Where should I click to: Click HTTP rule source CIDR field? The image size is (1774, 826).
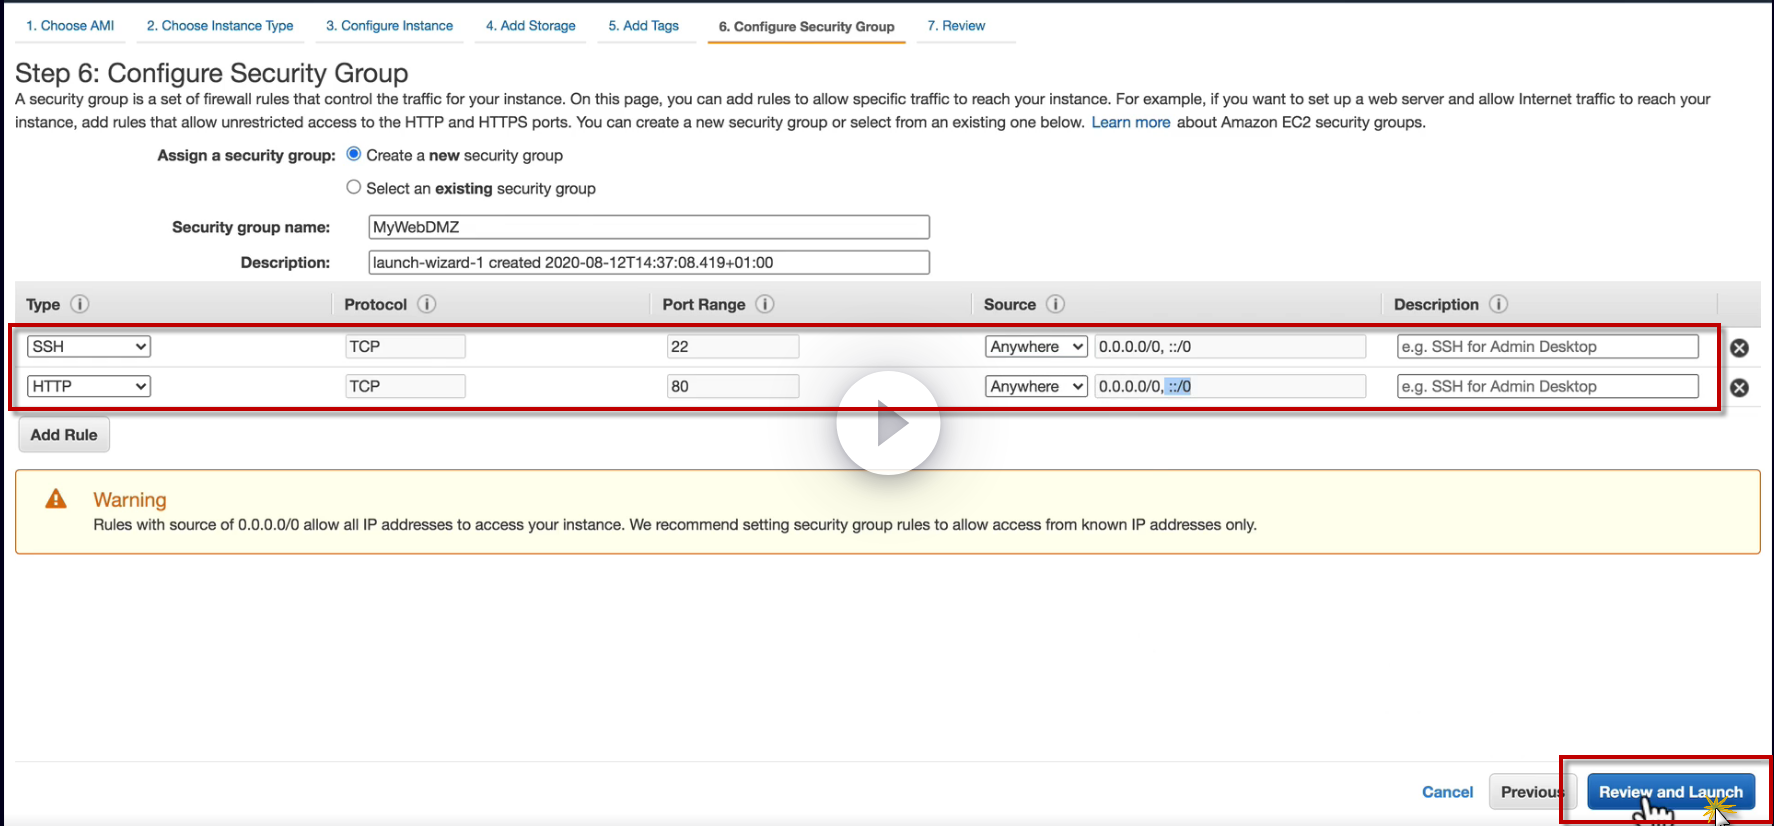1230,386
